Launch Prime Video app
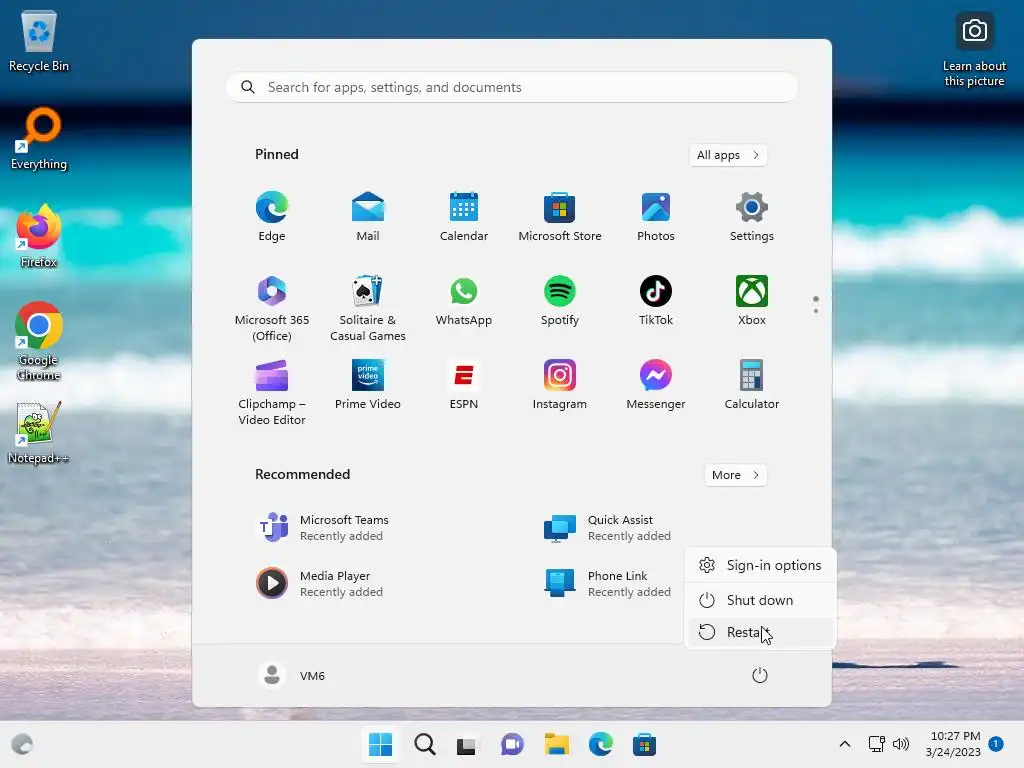Screen dimensions: 1024x768 coord(368,385)
